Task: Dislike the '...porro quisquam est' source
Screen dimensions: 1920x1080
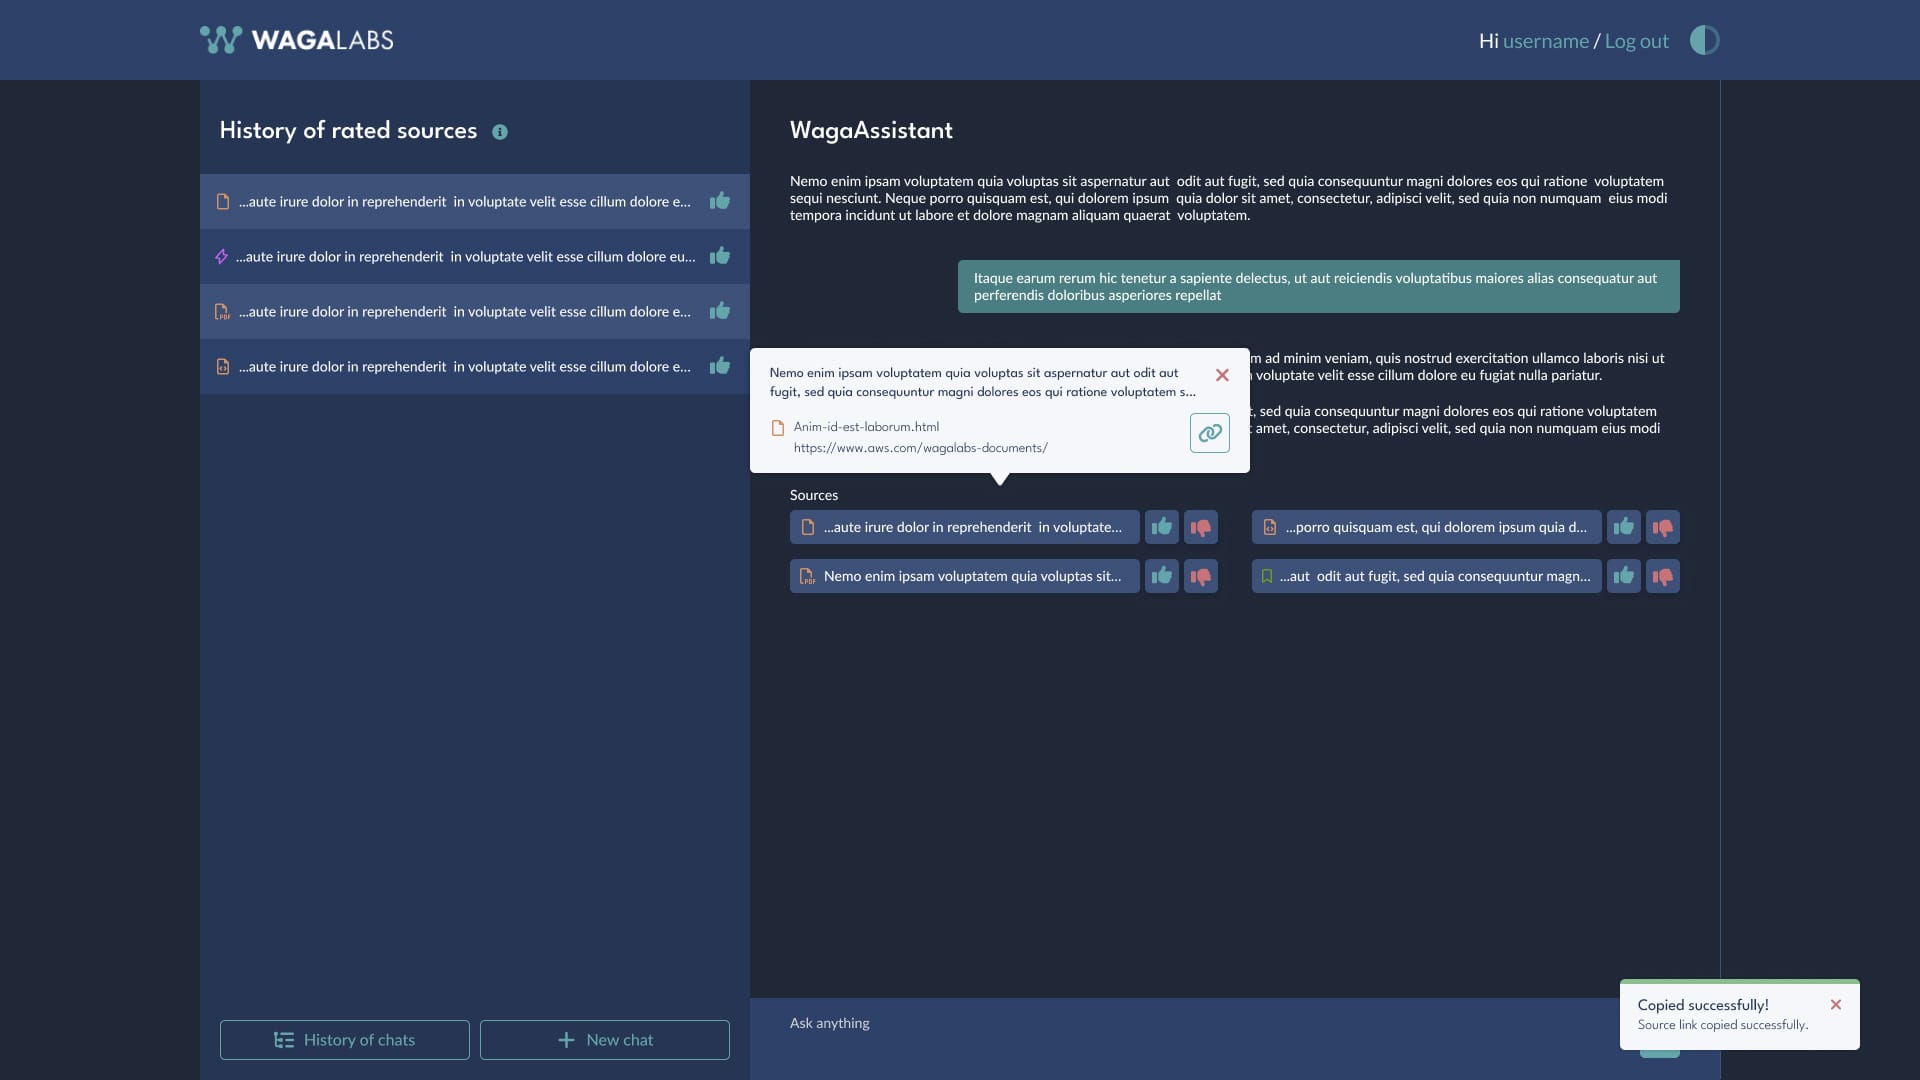Action: click(1663, 527)
